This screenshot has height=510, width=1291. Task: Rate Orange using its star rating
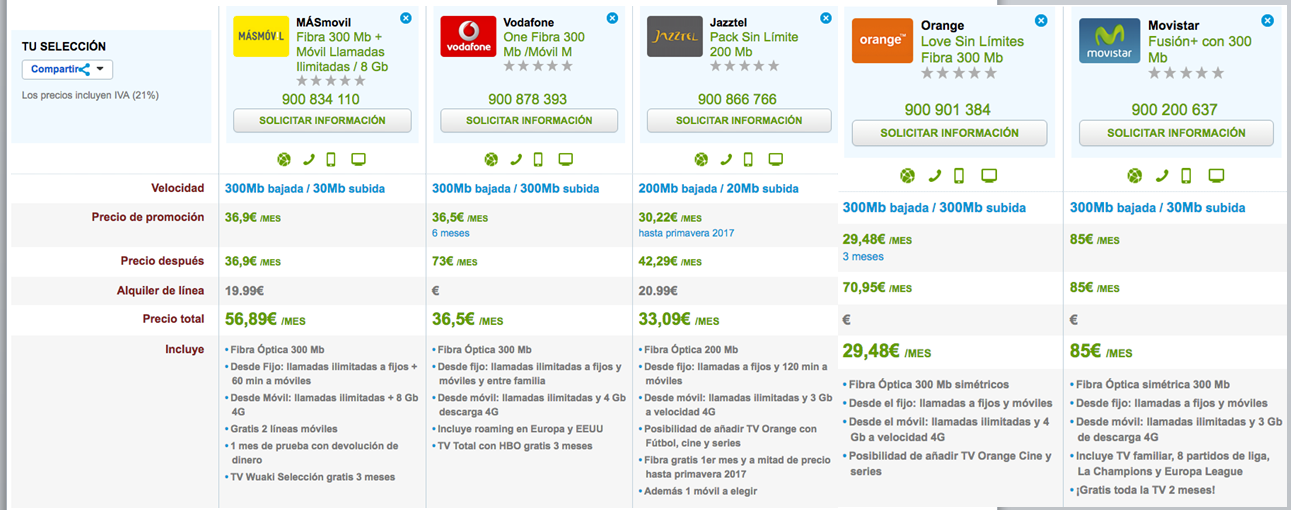click(958, 73)
